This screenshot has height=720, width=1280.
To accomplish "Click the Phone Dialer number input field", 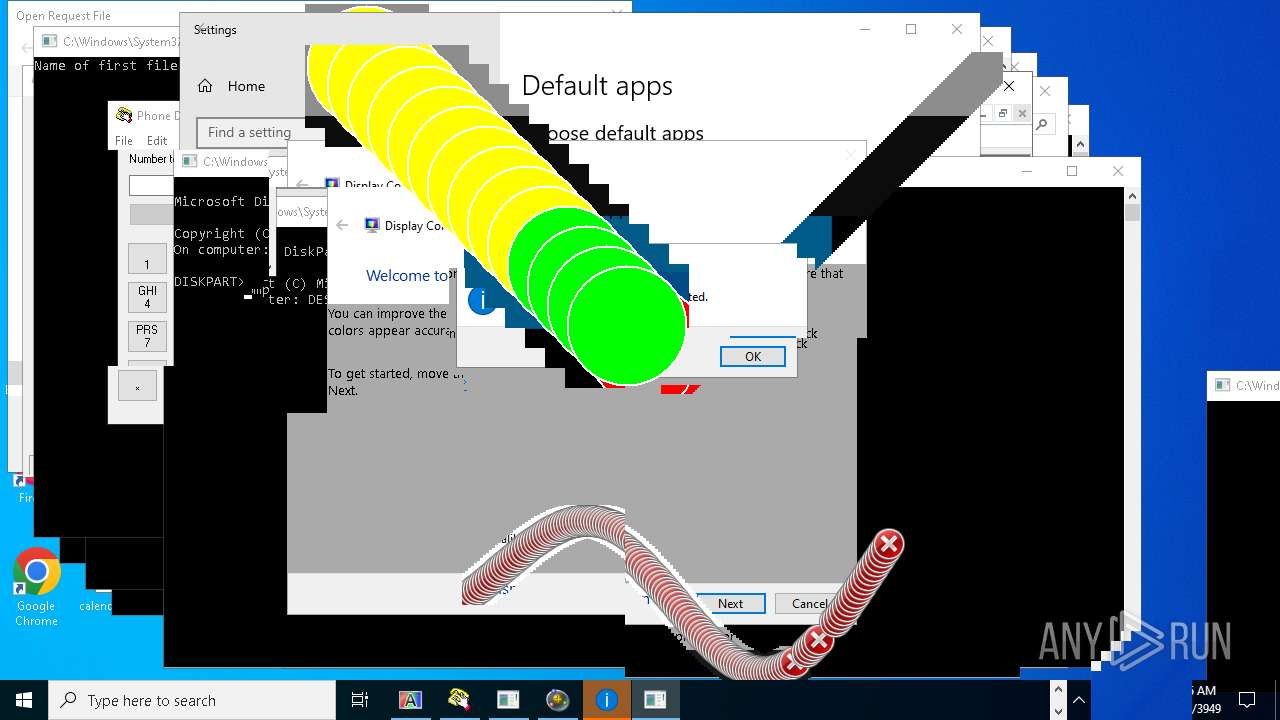I will pyautogui.click(x=151, y=186).
